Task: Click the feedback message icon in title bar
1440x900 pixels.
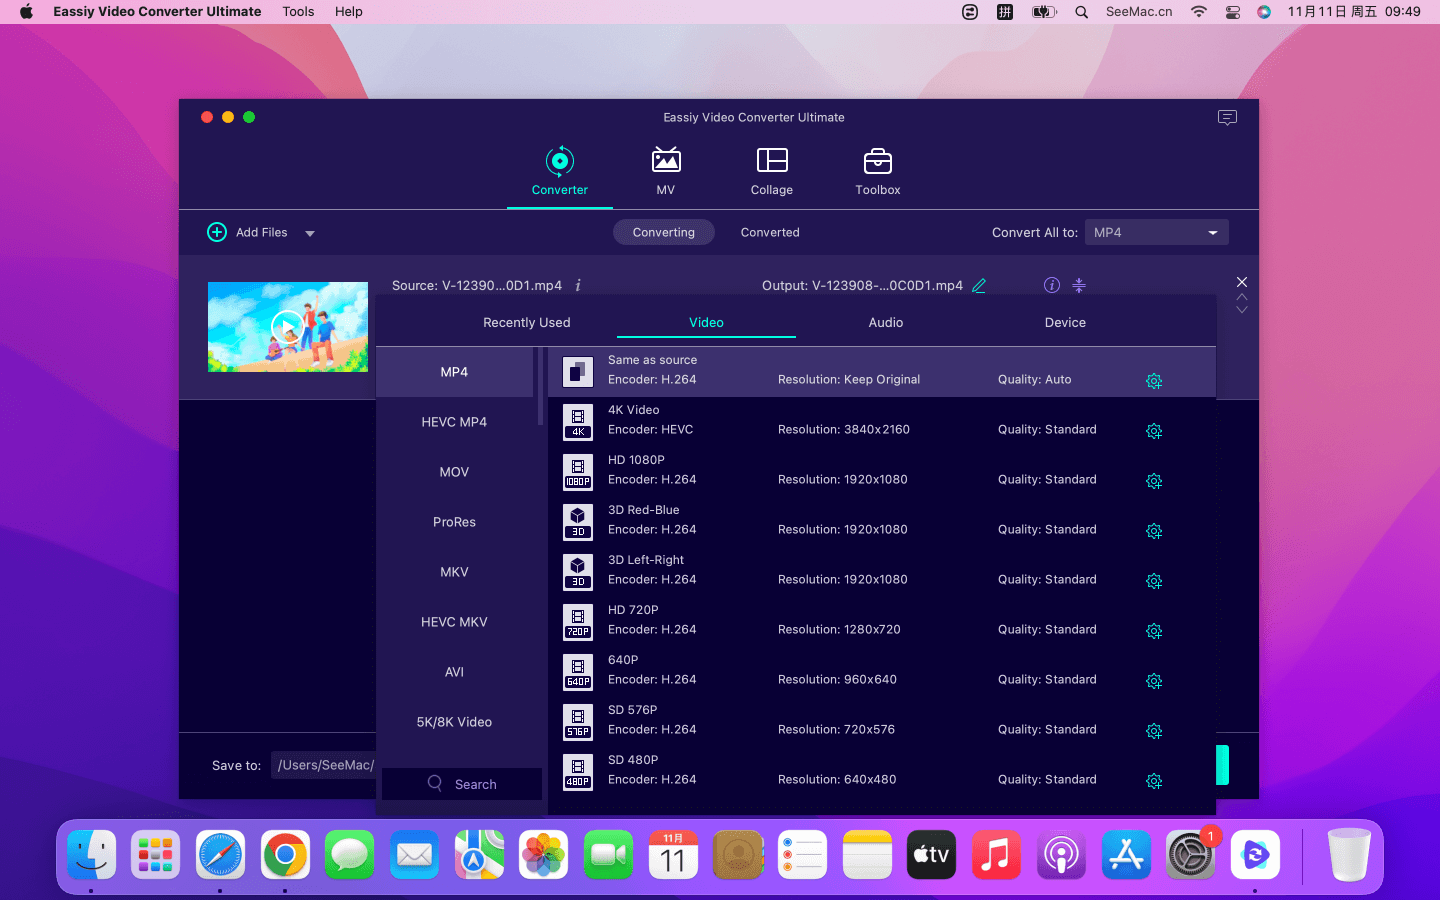Action: pyautogui.click(x=1227, y=118)
